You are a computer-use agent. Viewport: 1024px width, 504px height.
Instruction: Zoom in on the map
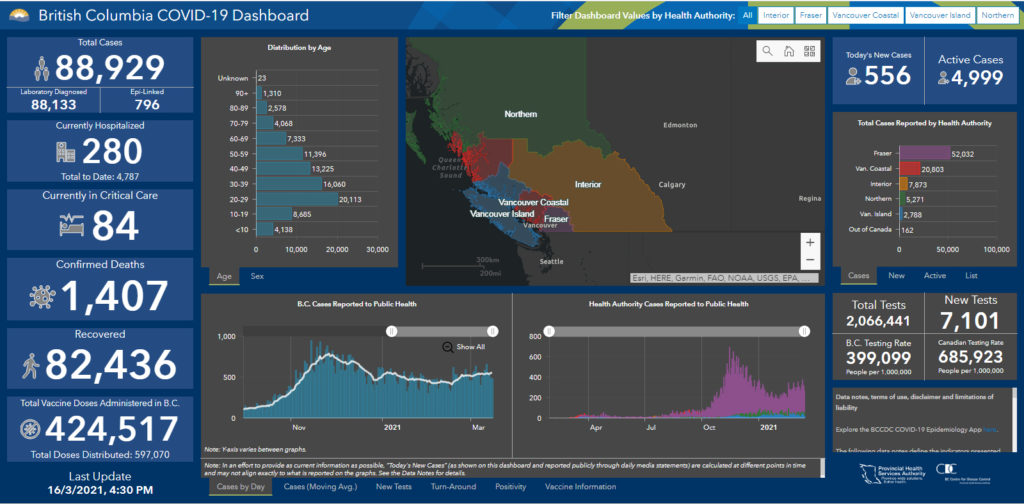point(809,242)
